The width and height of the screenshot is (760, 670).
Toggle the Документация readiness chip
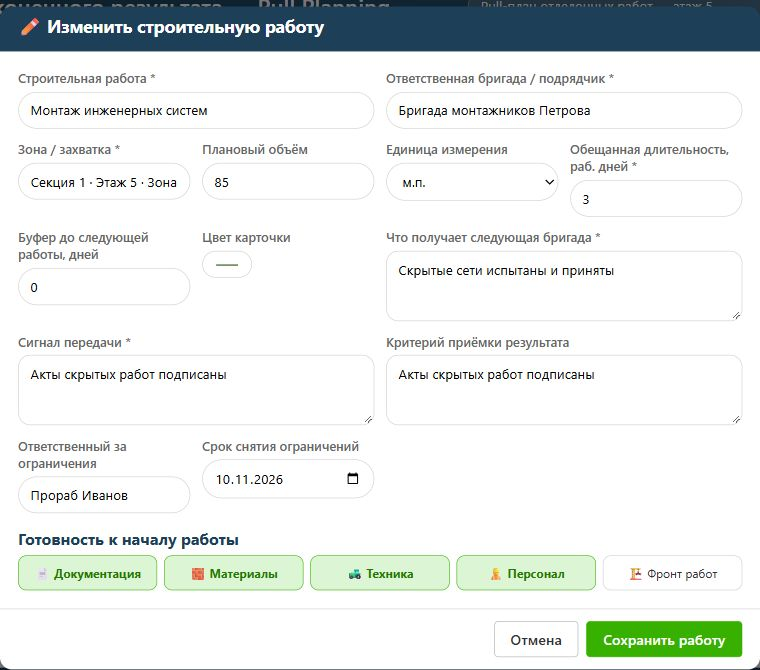pos(88,573)
